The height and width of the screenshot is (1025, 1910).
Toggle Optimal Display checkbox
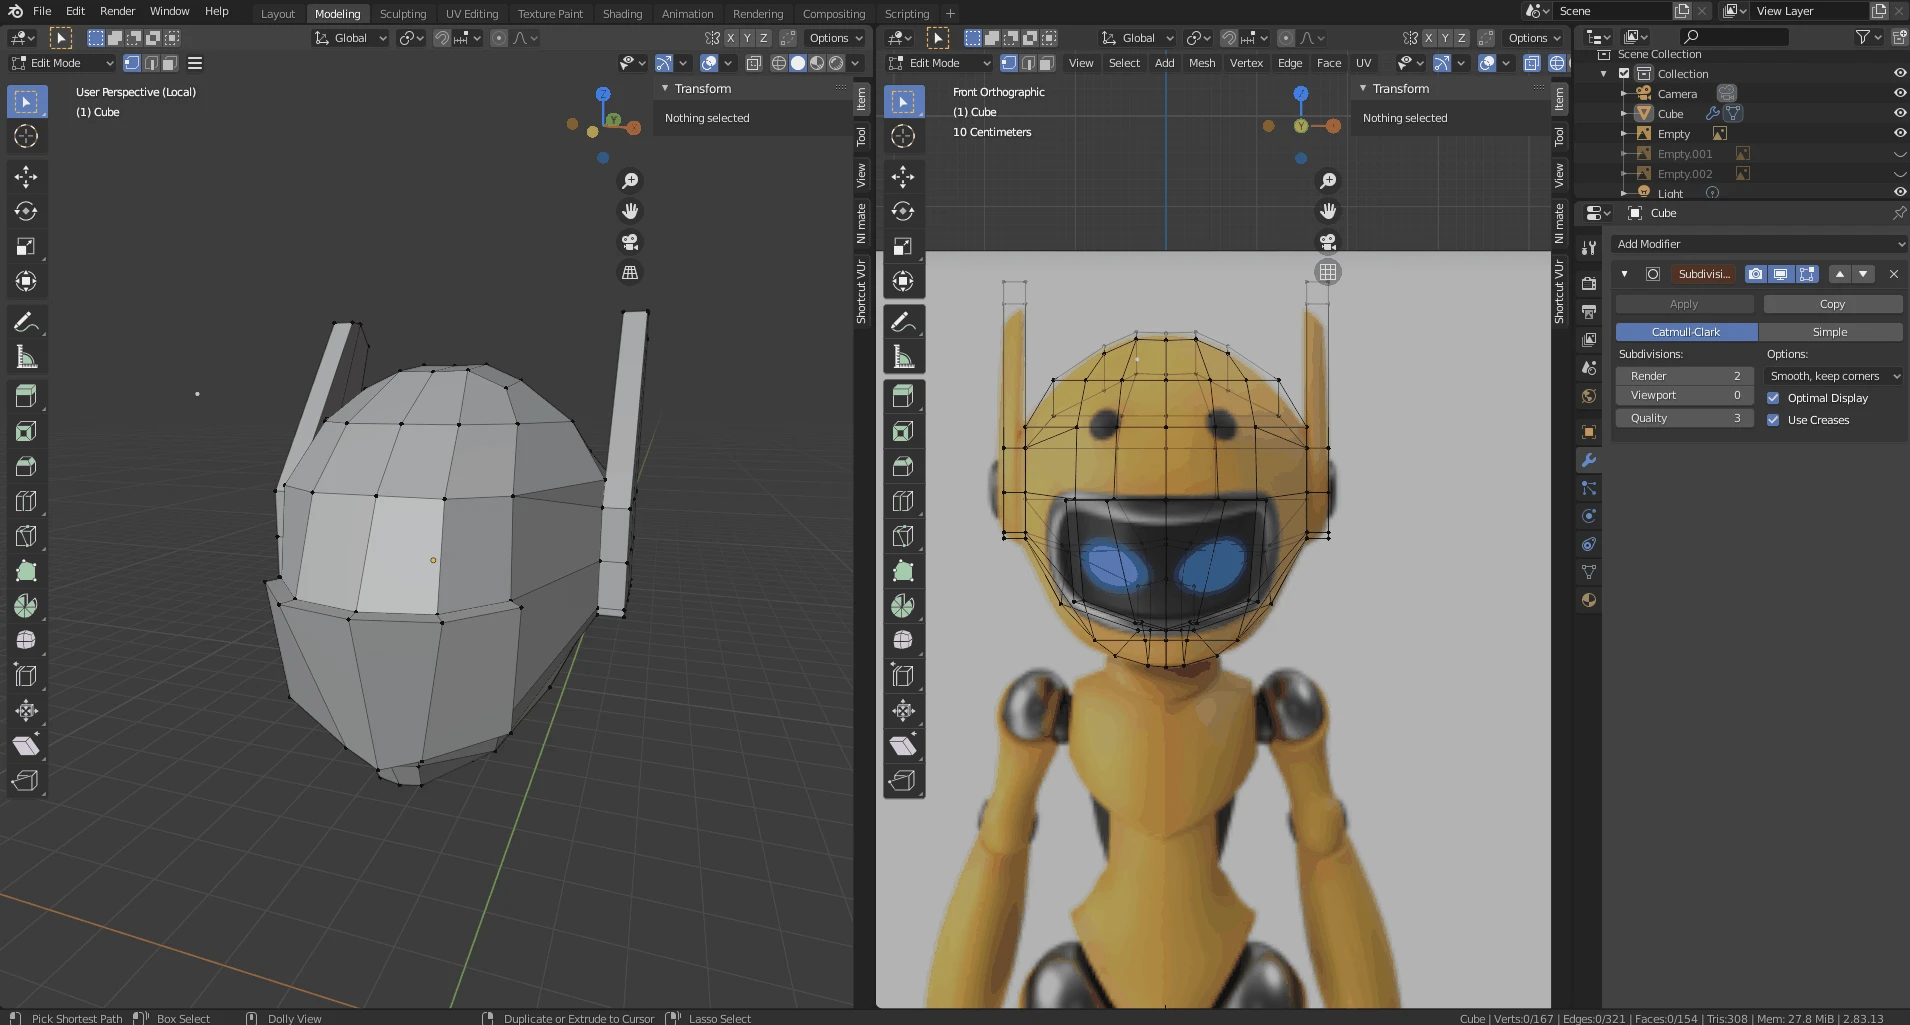(x=1773, y=398)
